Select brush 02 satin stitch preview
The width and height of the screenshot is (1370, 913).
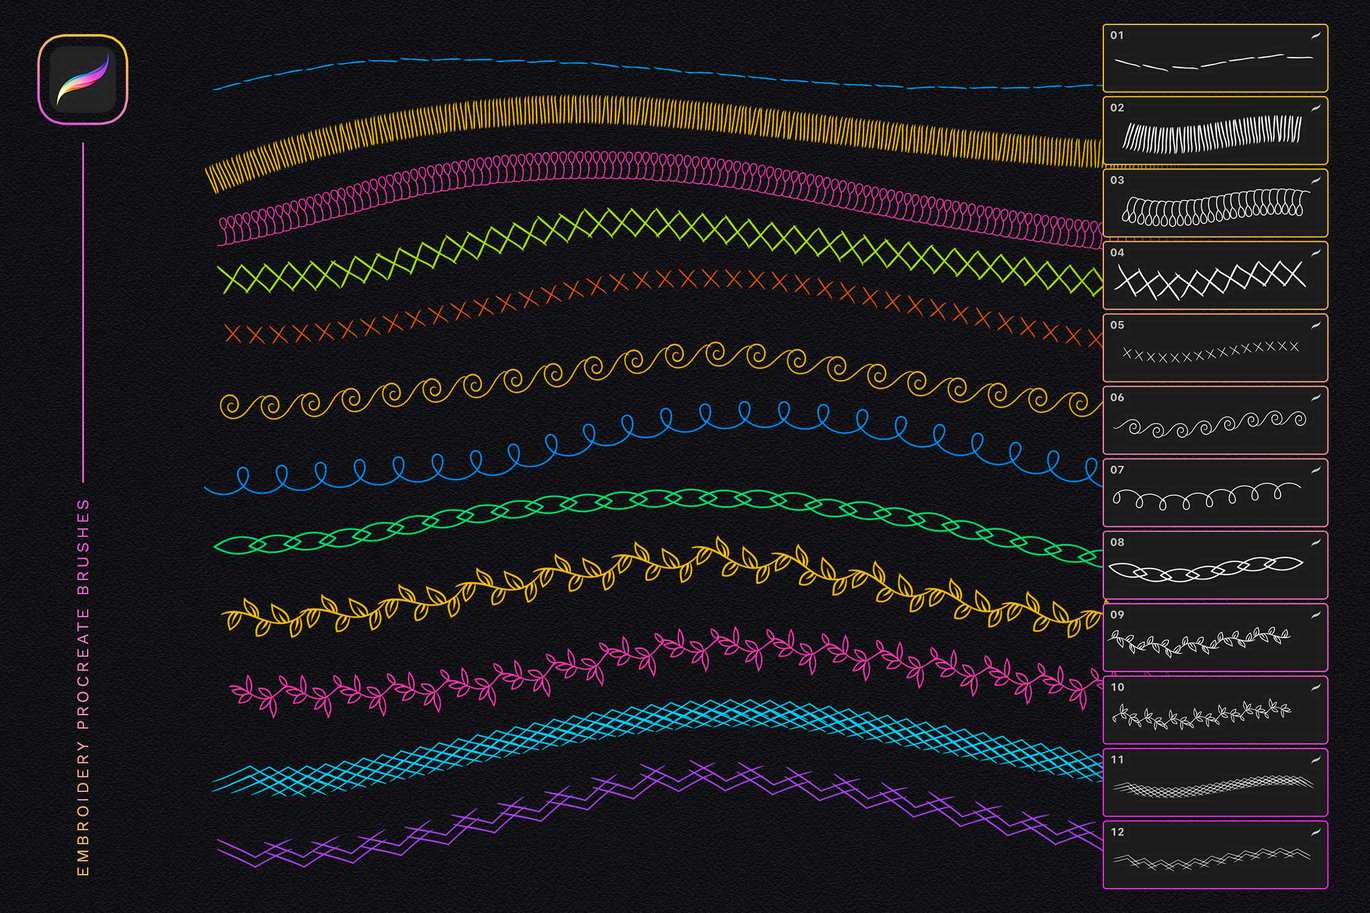[1214, 134]
